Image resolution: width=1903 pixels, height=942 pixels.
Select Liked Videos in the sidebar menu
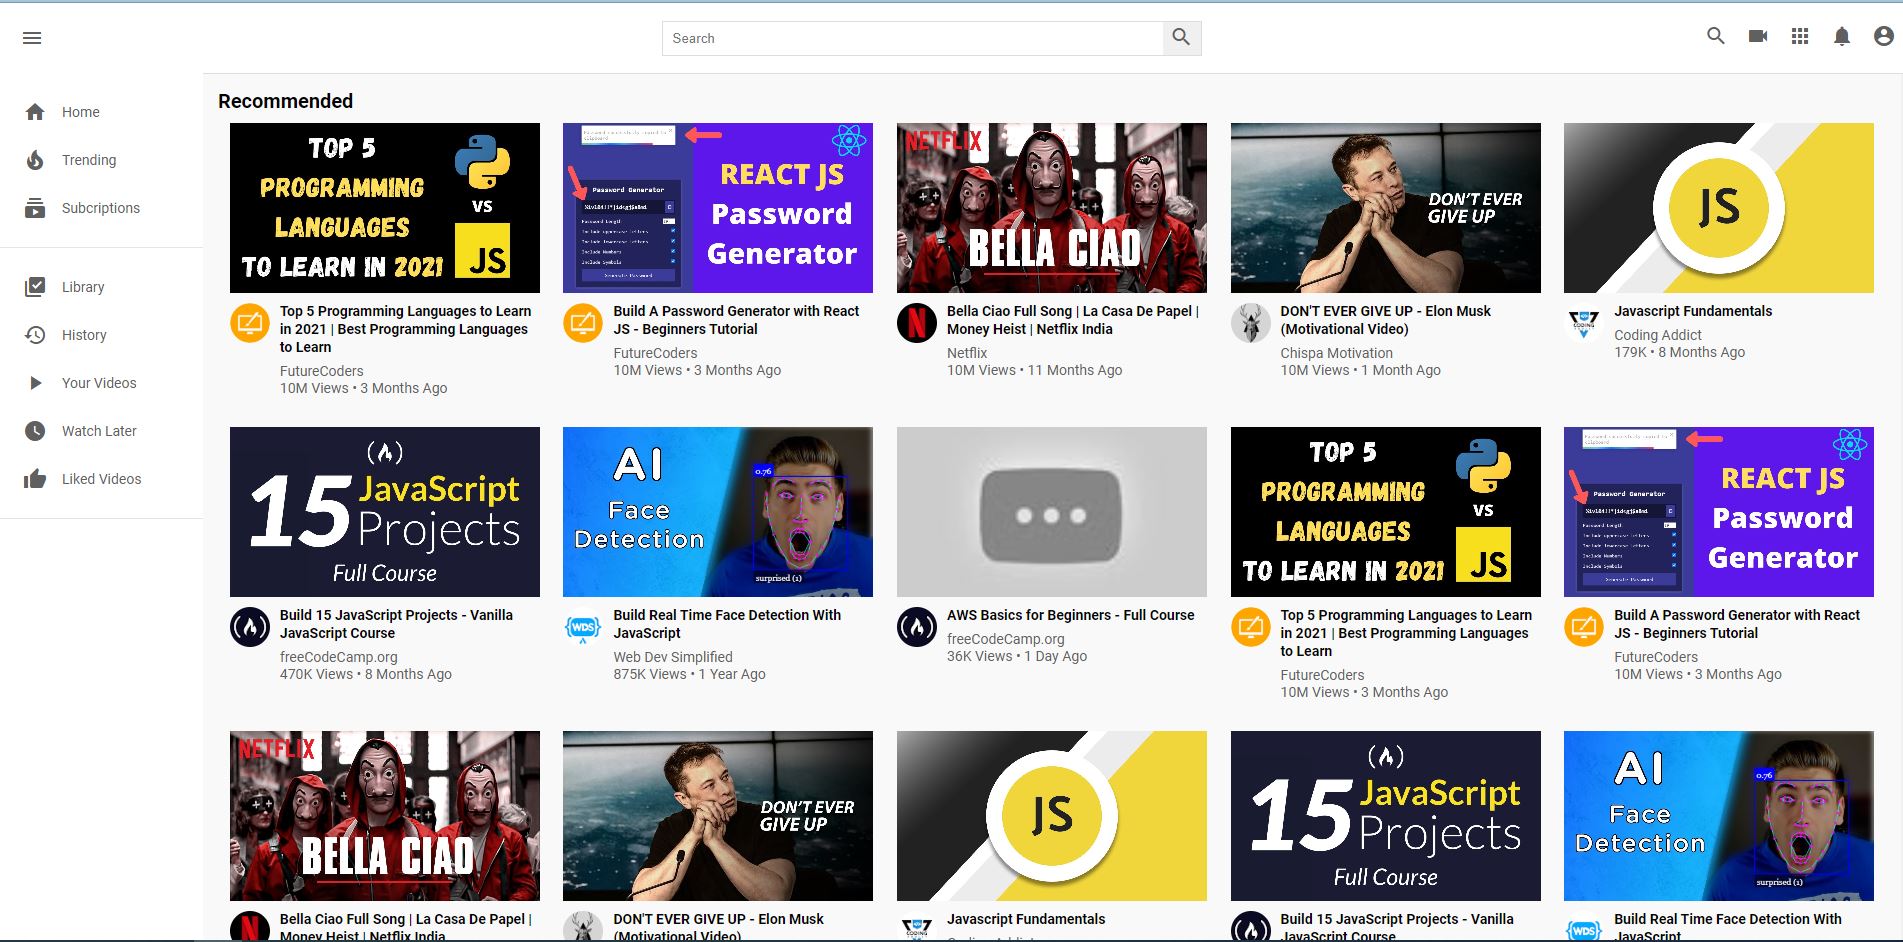point(102,479)
